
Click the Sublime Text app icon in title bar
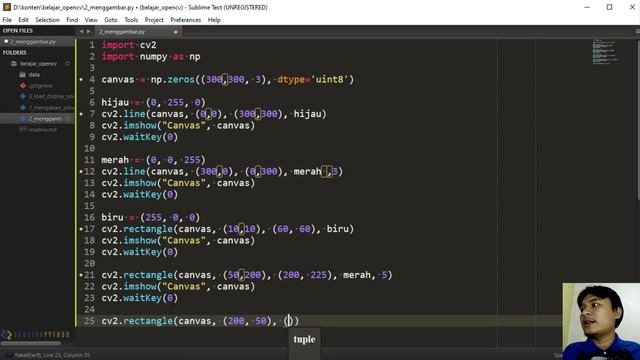pyautogui.click(x=7, y=7)
